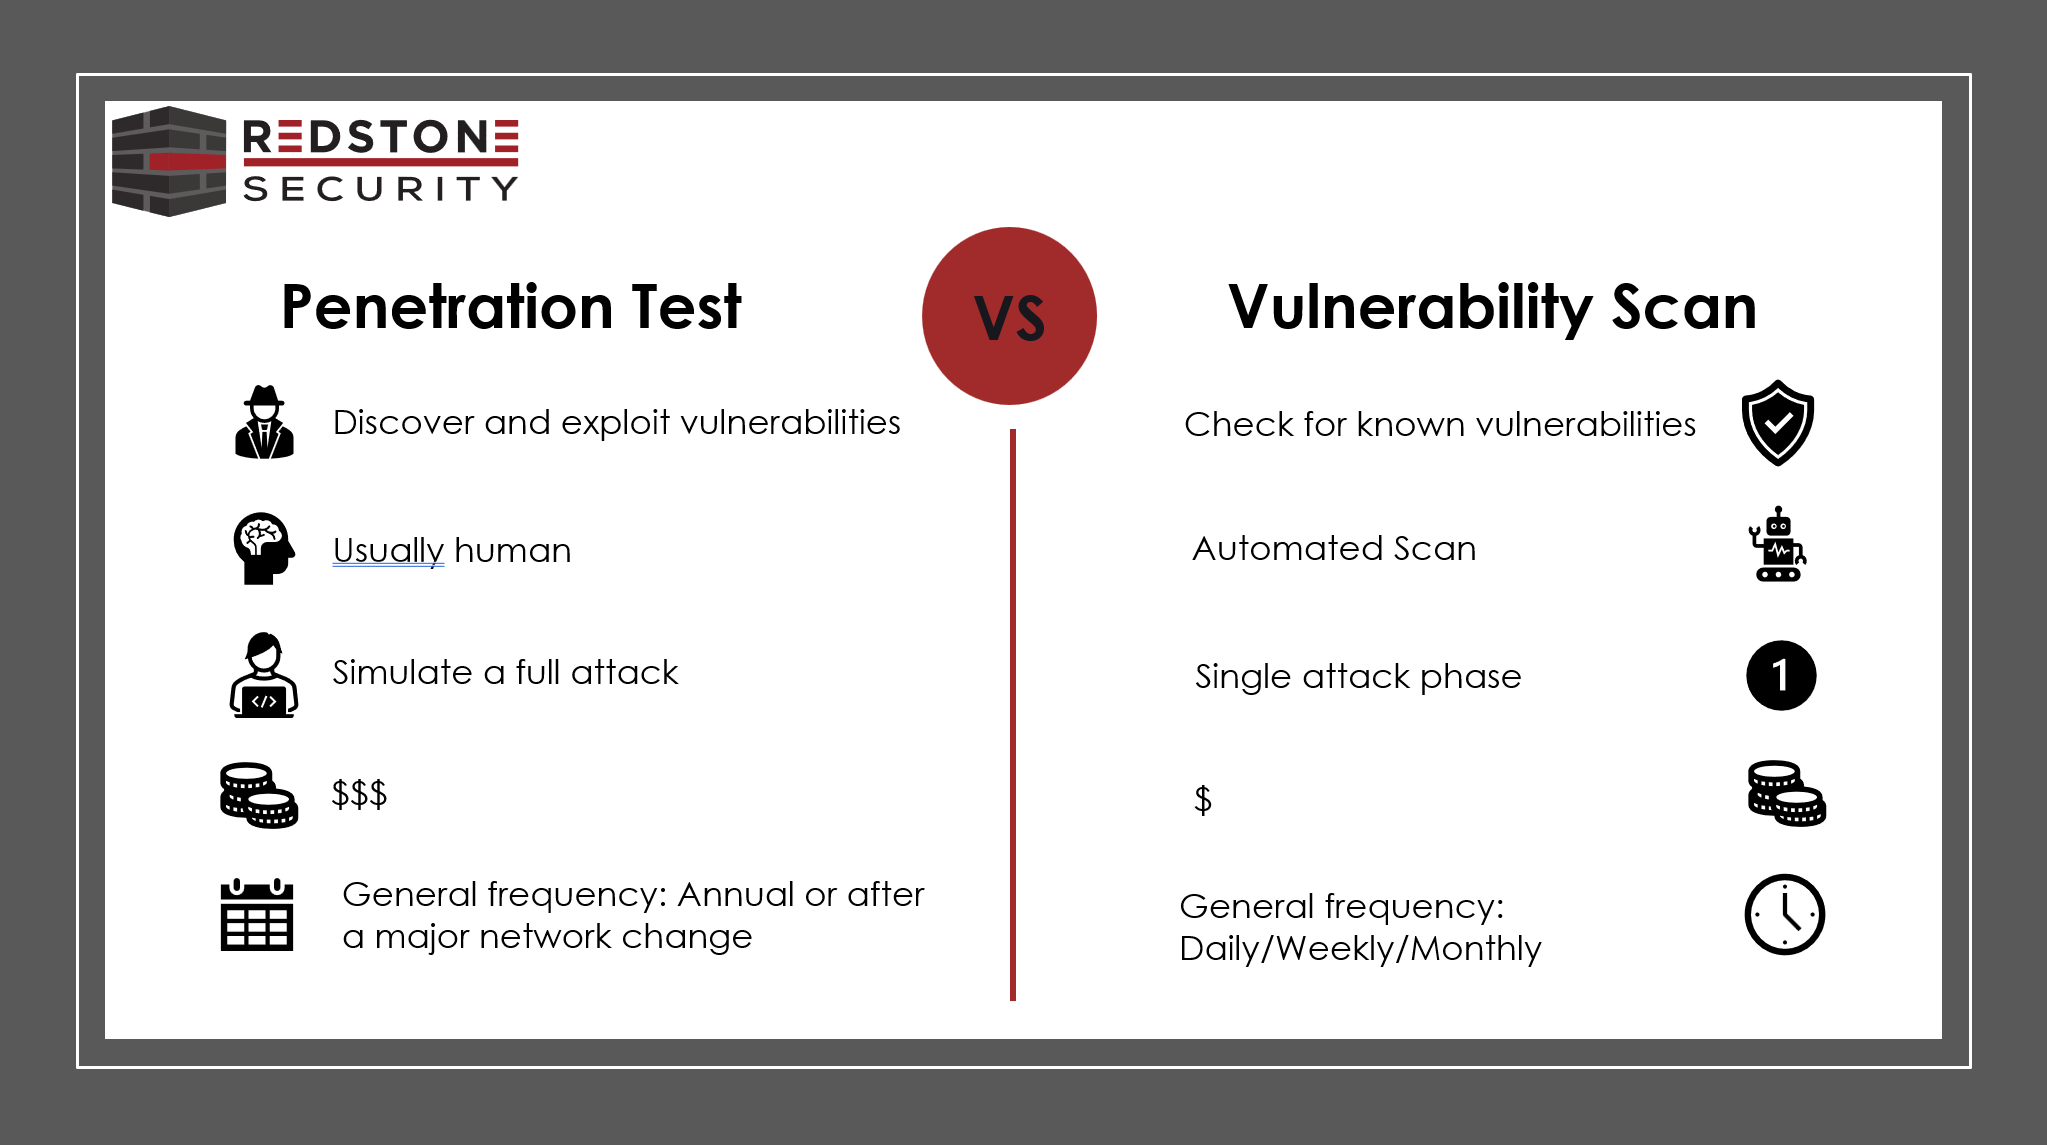The width and height of the screenshot is (2047, 1145).
Task: Click the brain/AI head icon
Action: pos(260,549)
